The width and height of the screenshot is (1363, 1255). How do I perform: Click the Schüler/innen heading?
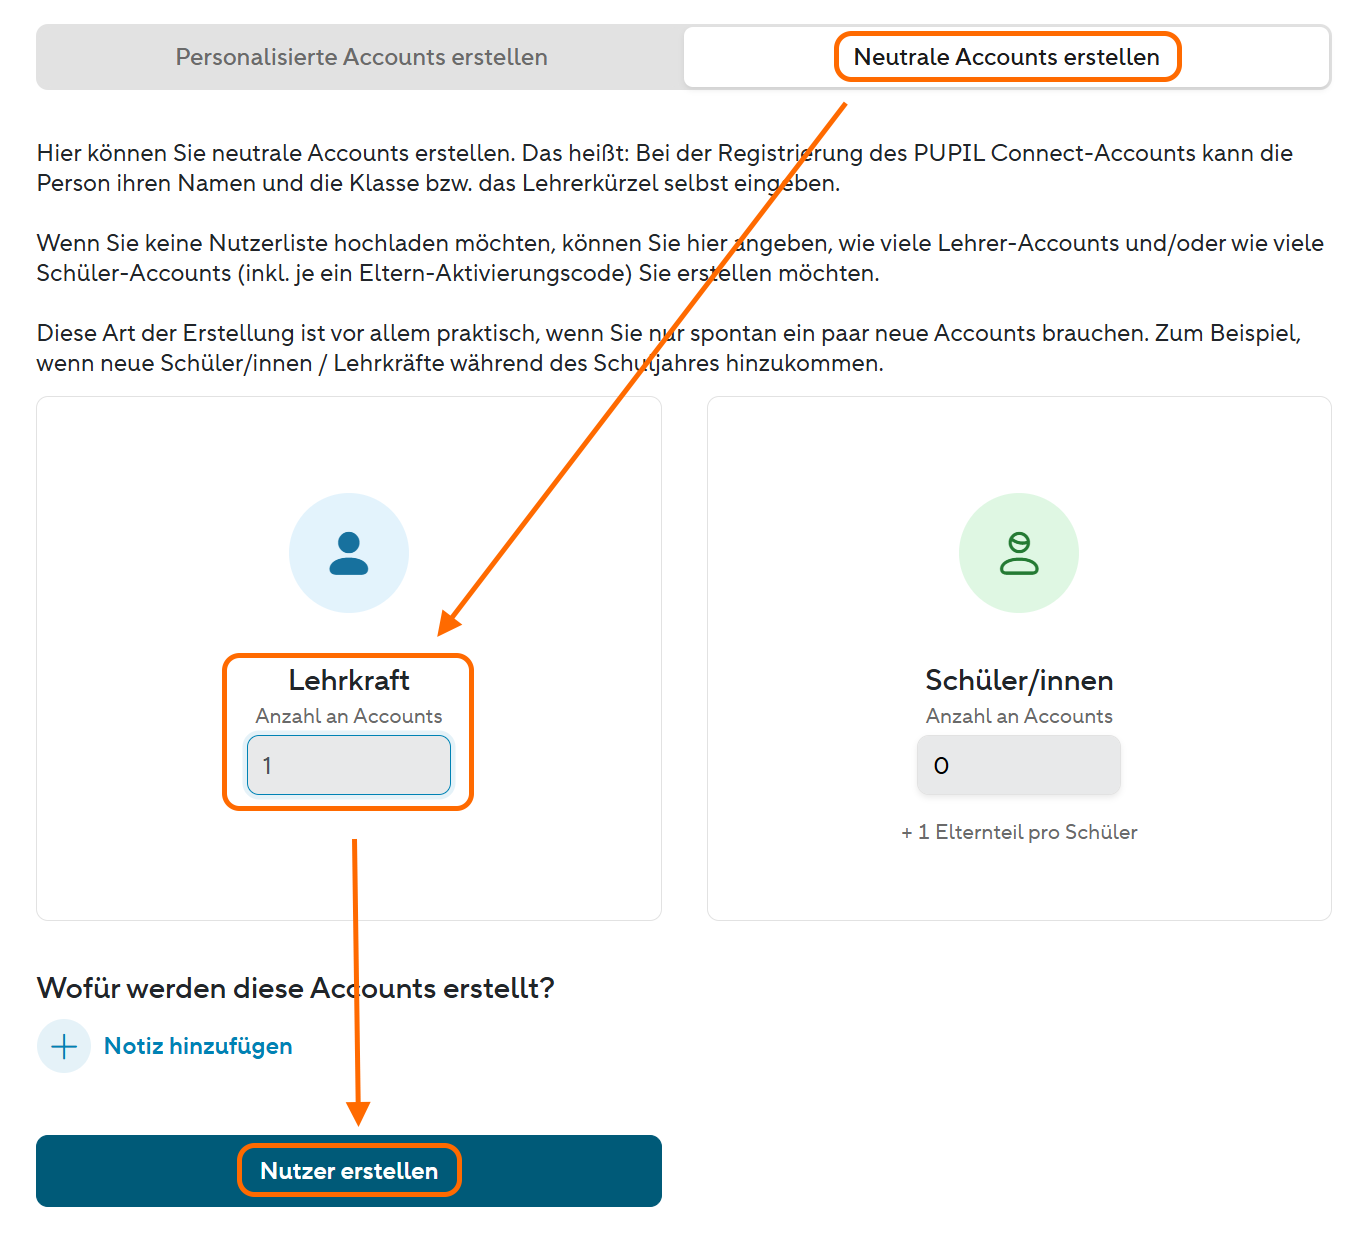pos(1019,680)
